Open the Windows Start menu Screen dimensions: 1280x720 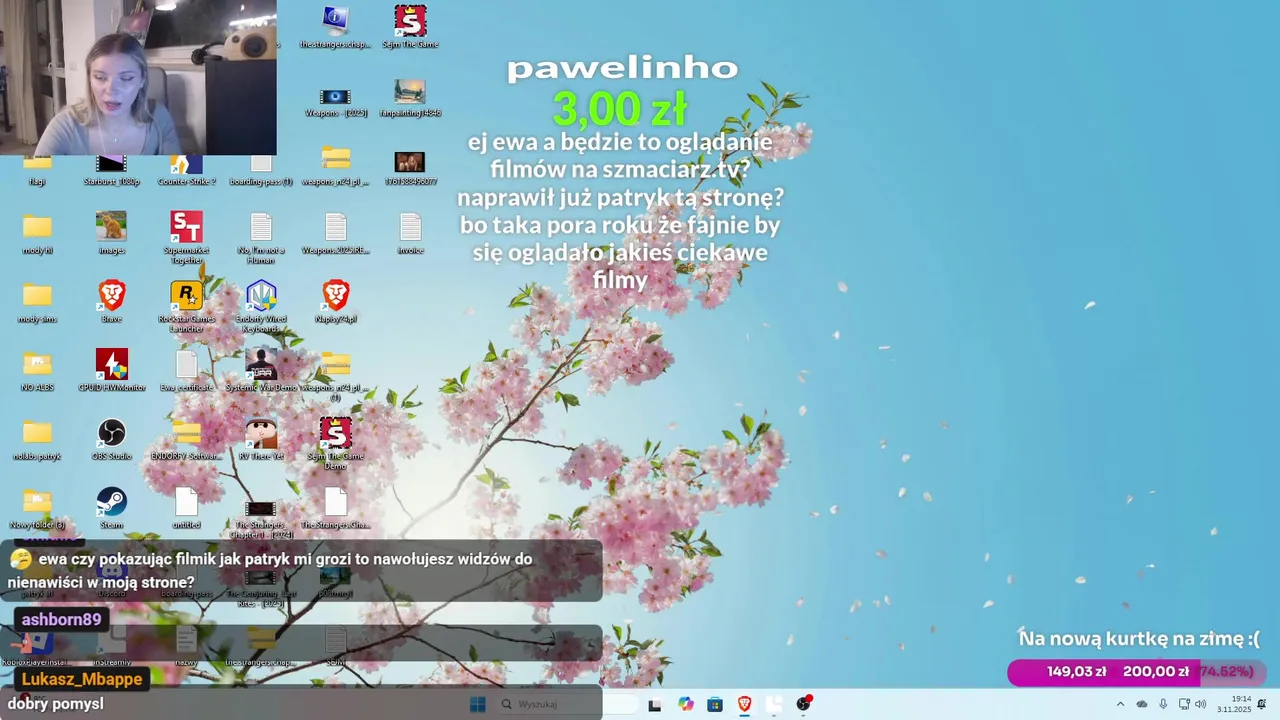click(477, 704)
